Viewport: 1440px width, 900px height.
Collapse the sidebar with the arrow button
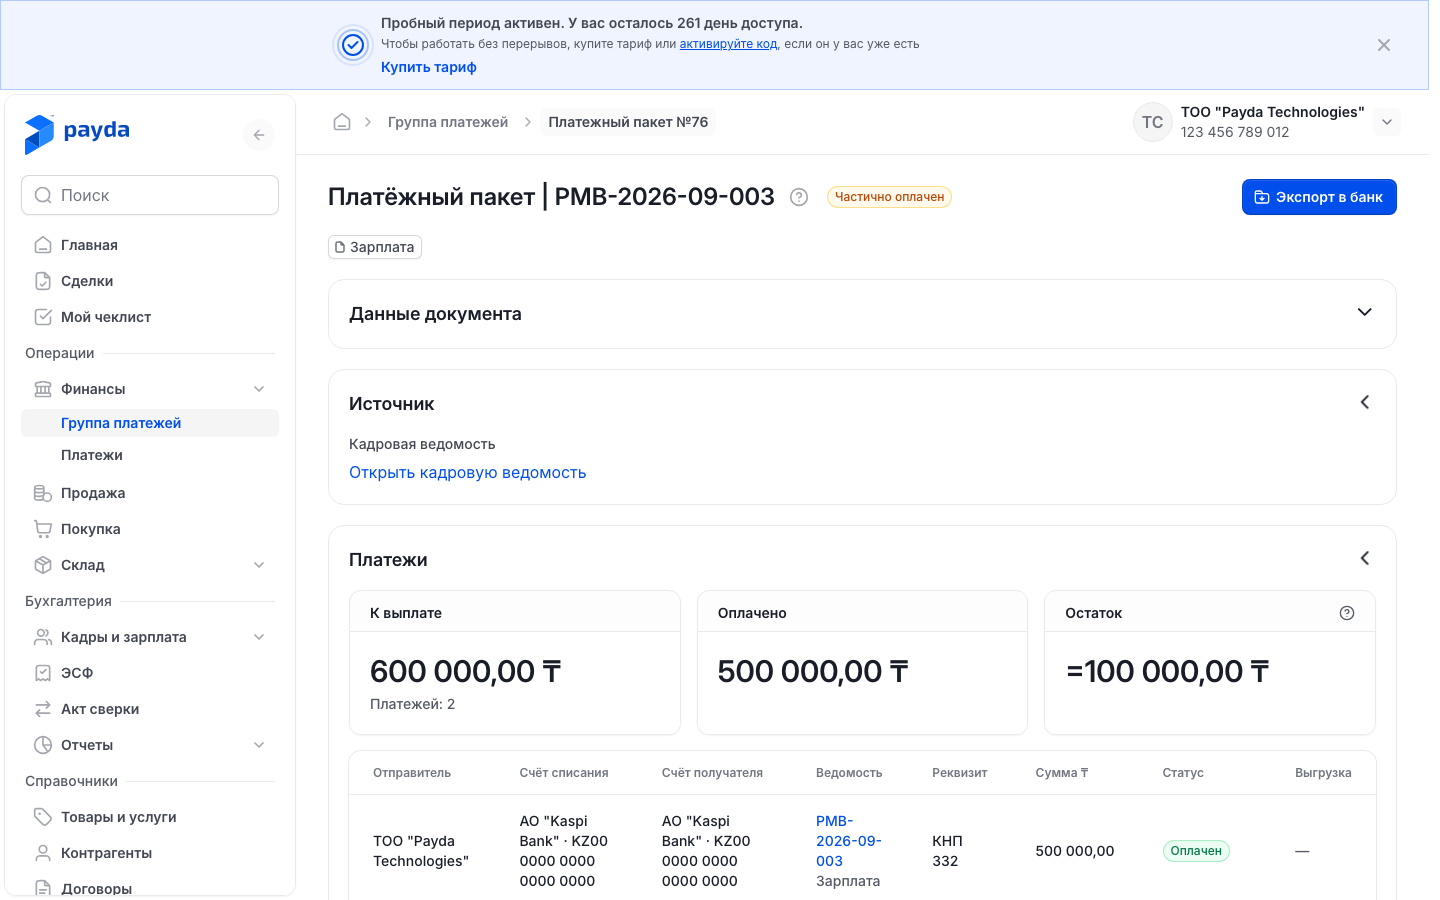click(x=259, y=135)
